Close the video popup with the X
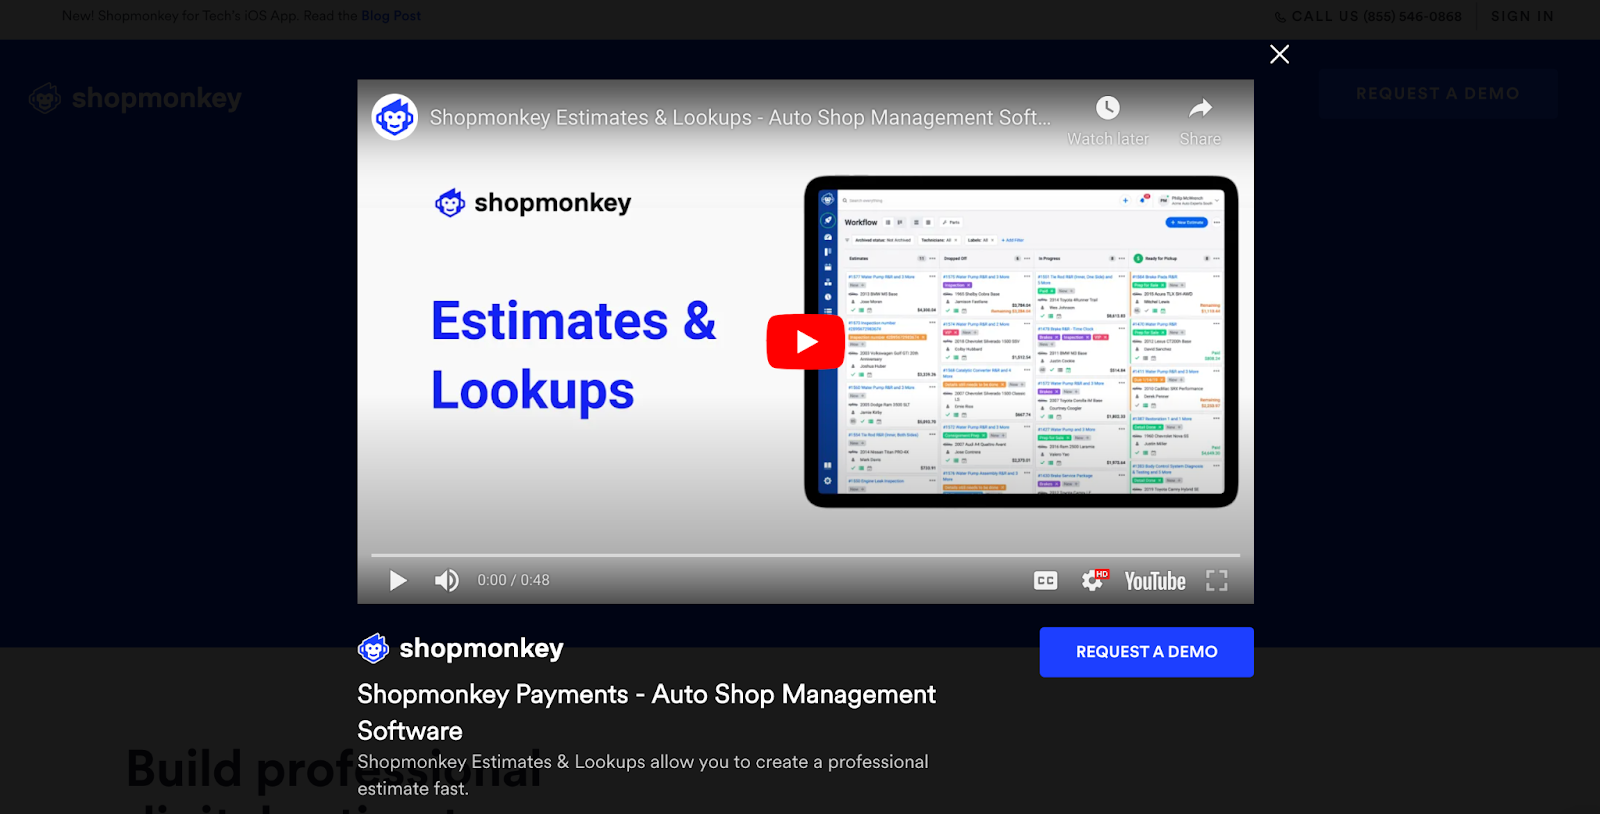Screen dimensions: 1600x814 pos(1279,54)
